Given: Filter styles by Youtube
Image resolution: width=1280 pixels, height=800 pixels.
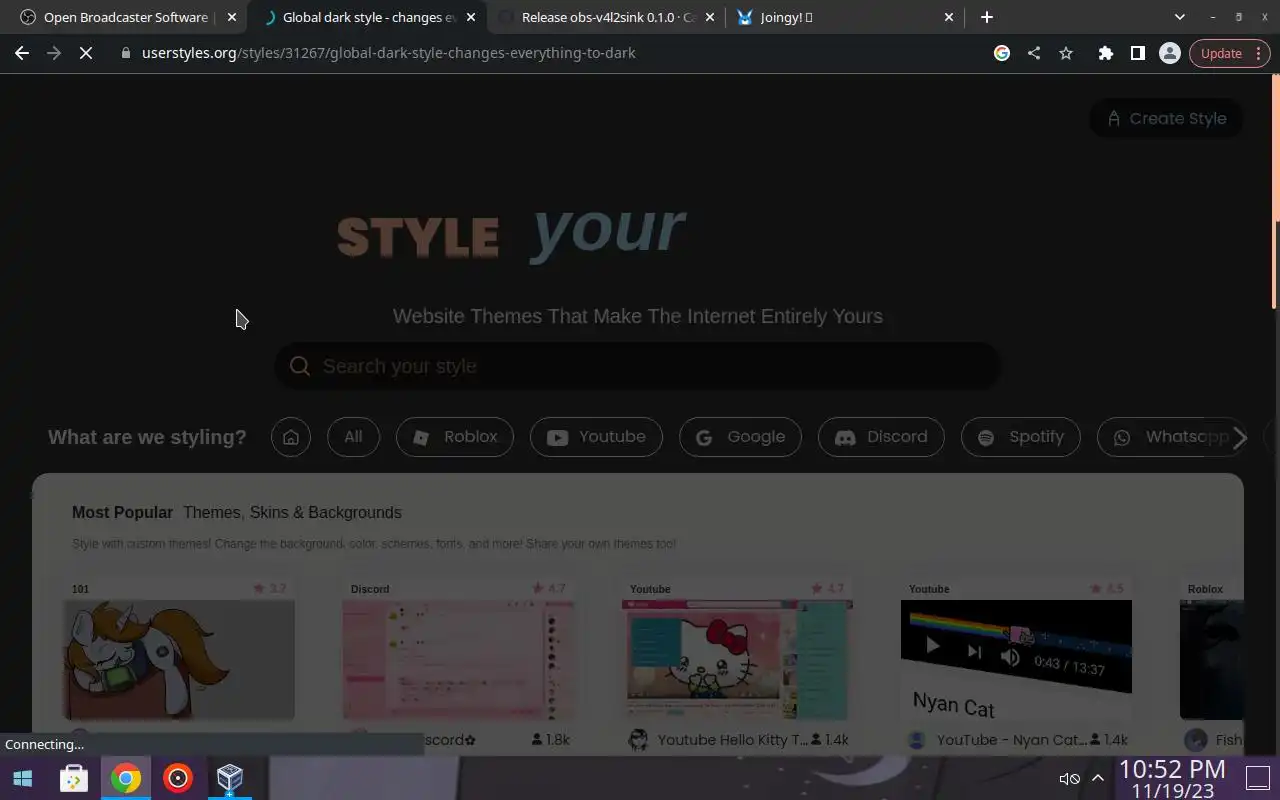Looking at the screenshot, I should (x=596, y=437).
